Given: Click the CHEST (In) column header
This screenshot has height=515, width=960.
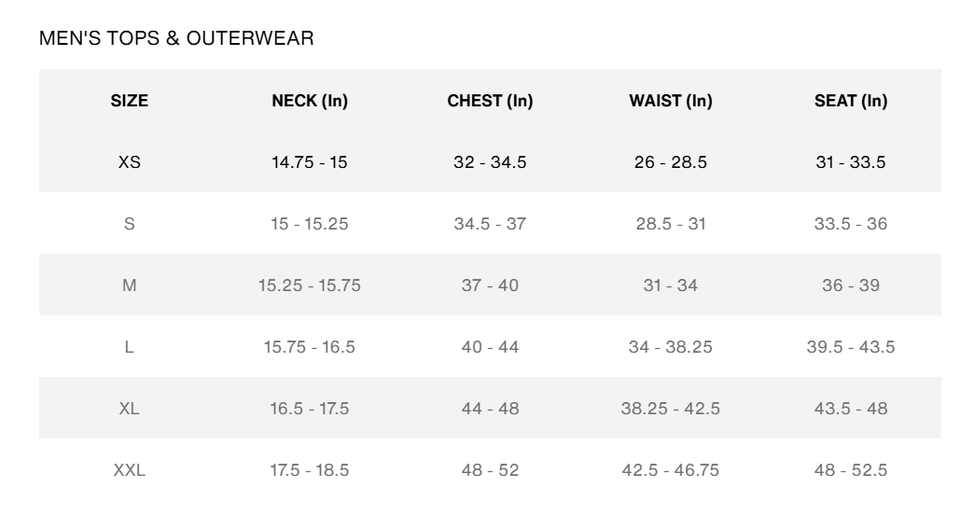Looking at the screenshot, I should pos(490,101).
